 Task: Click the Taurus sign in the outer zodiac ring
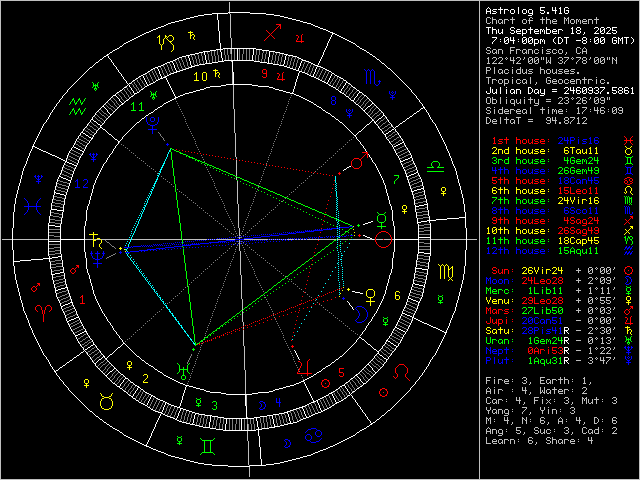[x=107, y=402]
